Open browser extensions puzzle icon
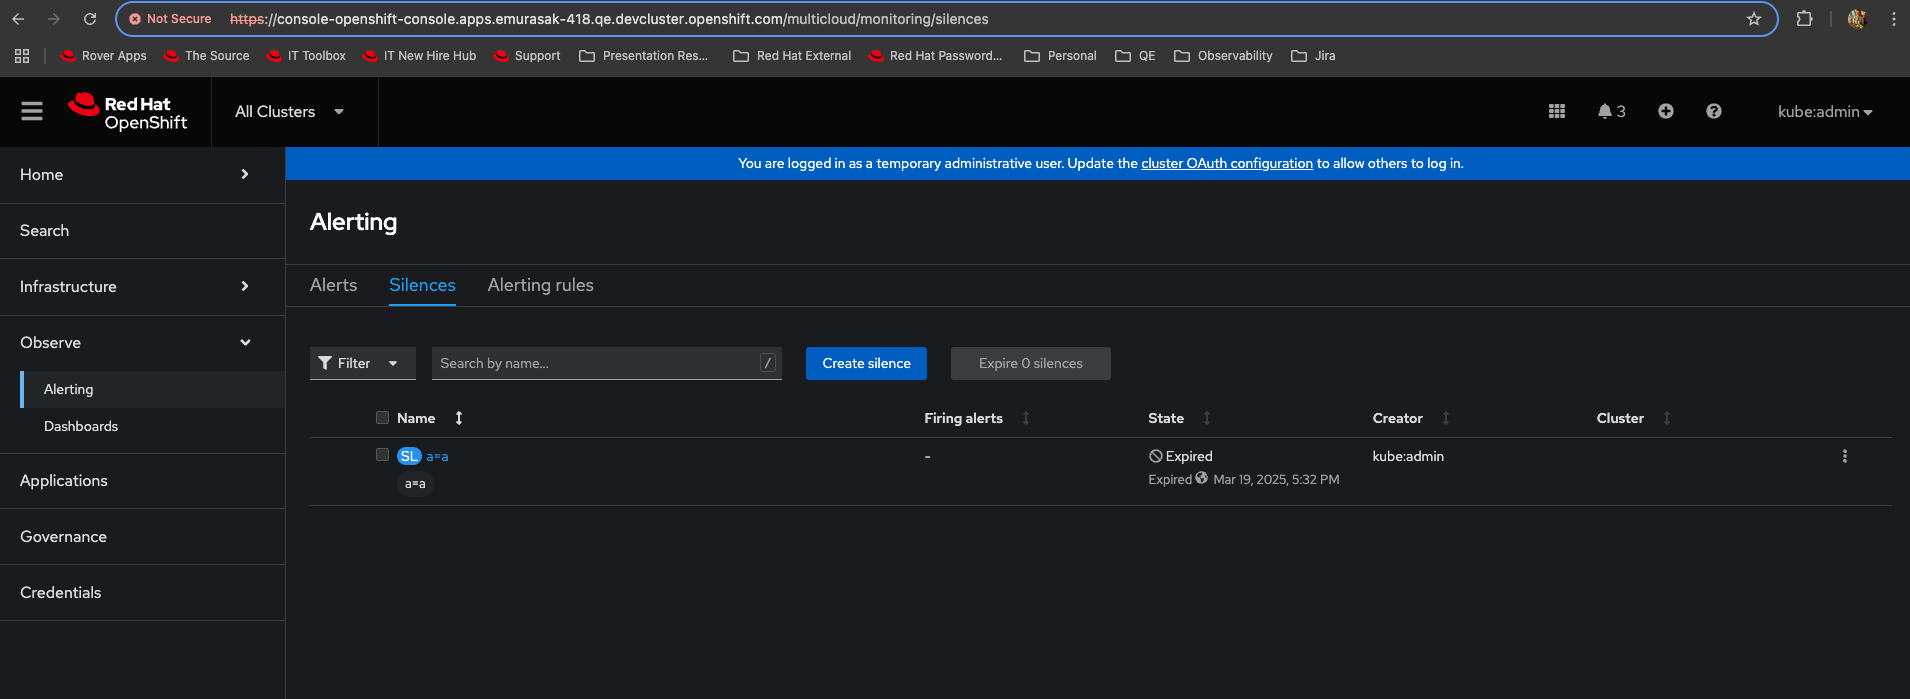The height and width of the screenshot is (699, 1910). coord(1805,19)
